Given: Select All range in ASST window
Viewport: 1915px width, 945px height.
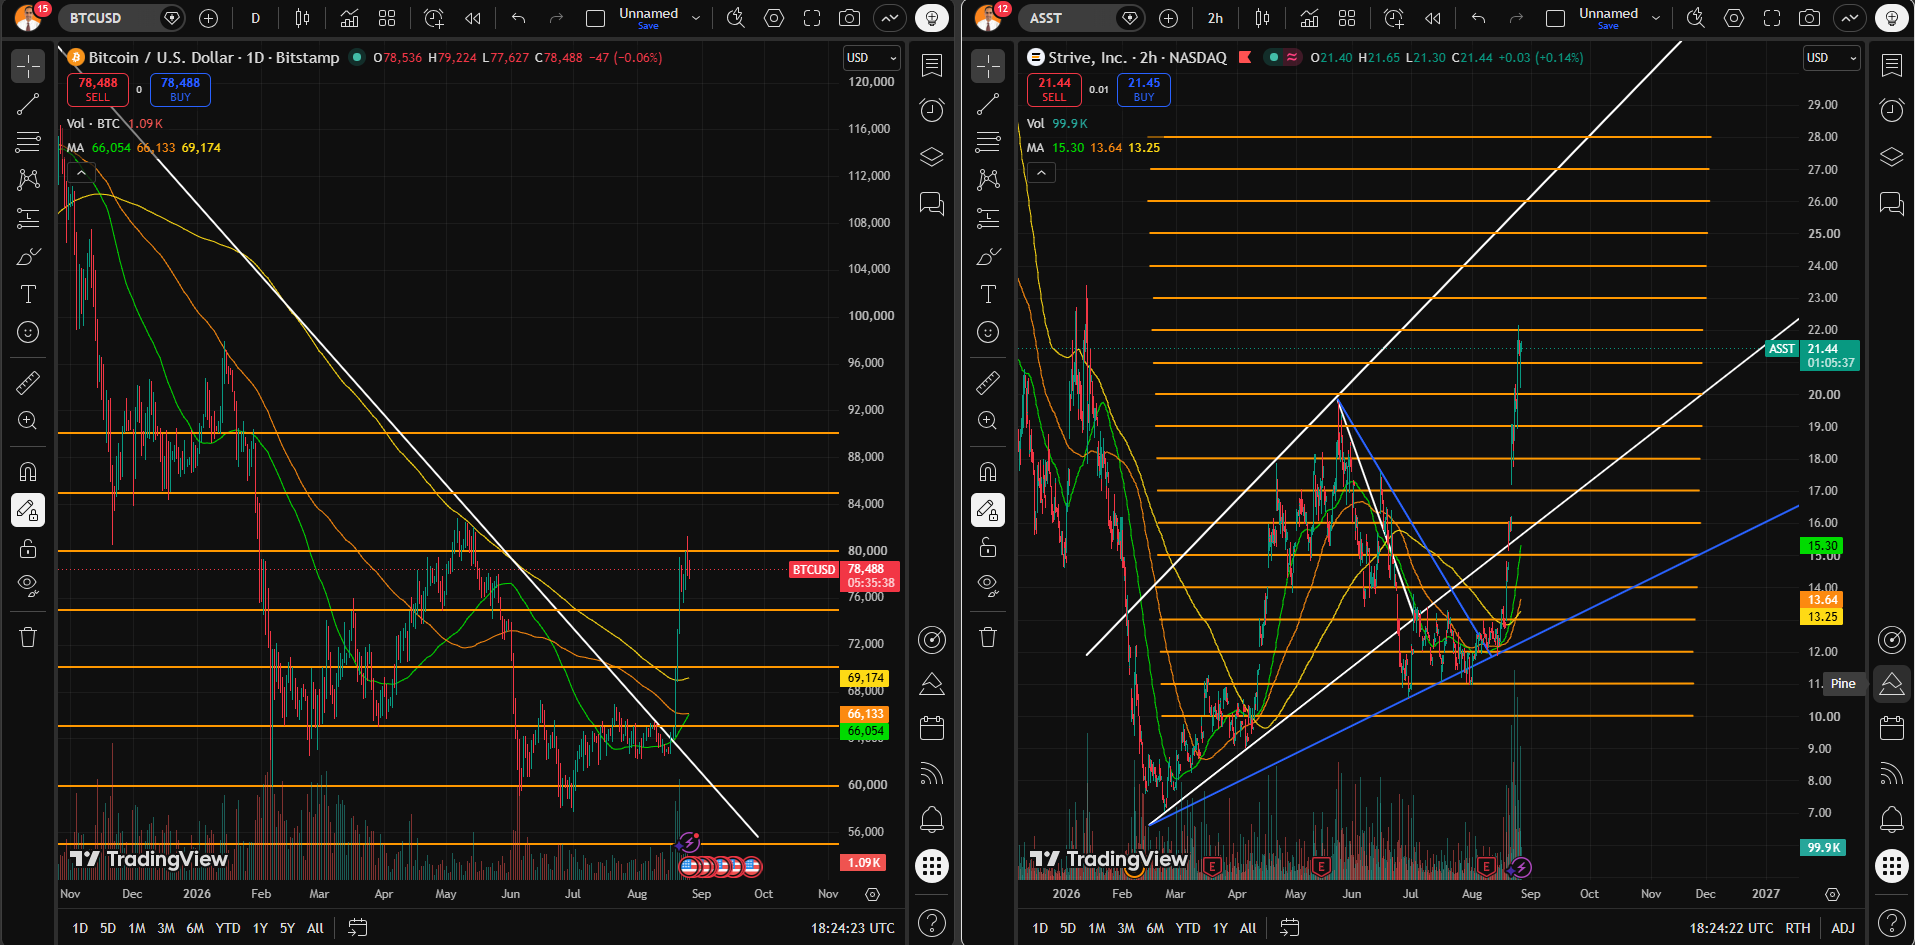Looking at the screenshot, I should [x=1248, y=928].
